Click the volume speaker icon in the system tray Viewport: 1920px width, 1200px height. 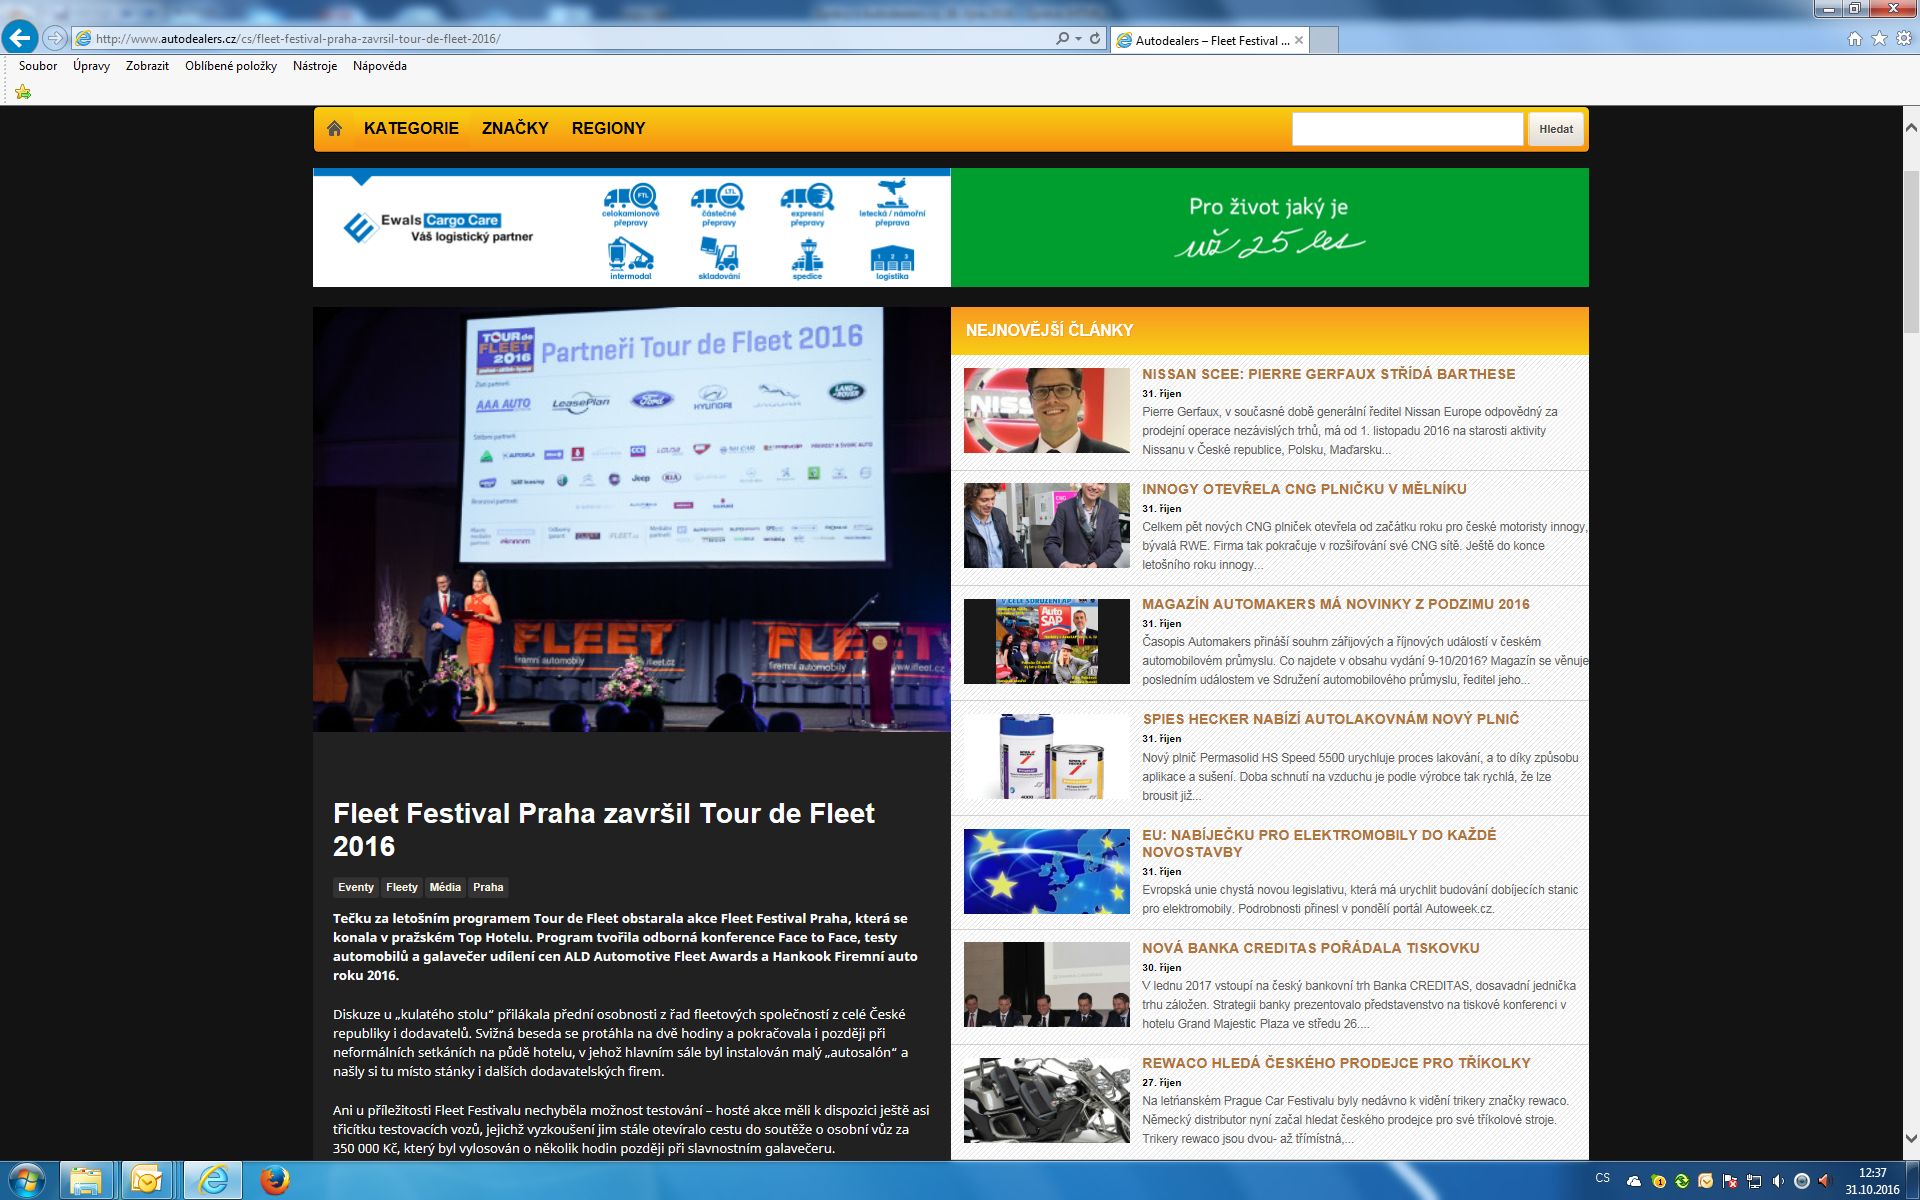click(x=1778, y=1181)
